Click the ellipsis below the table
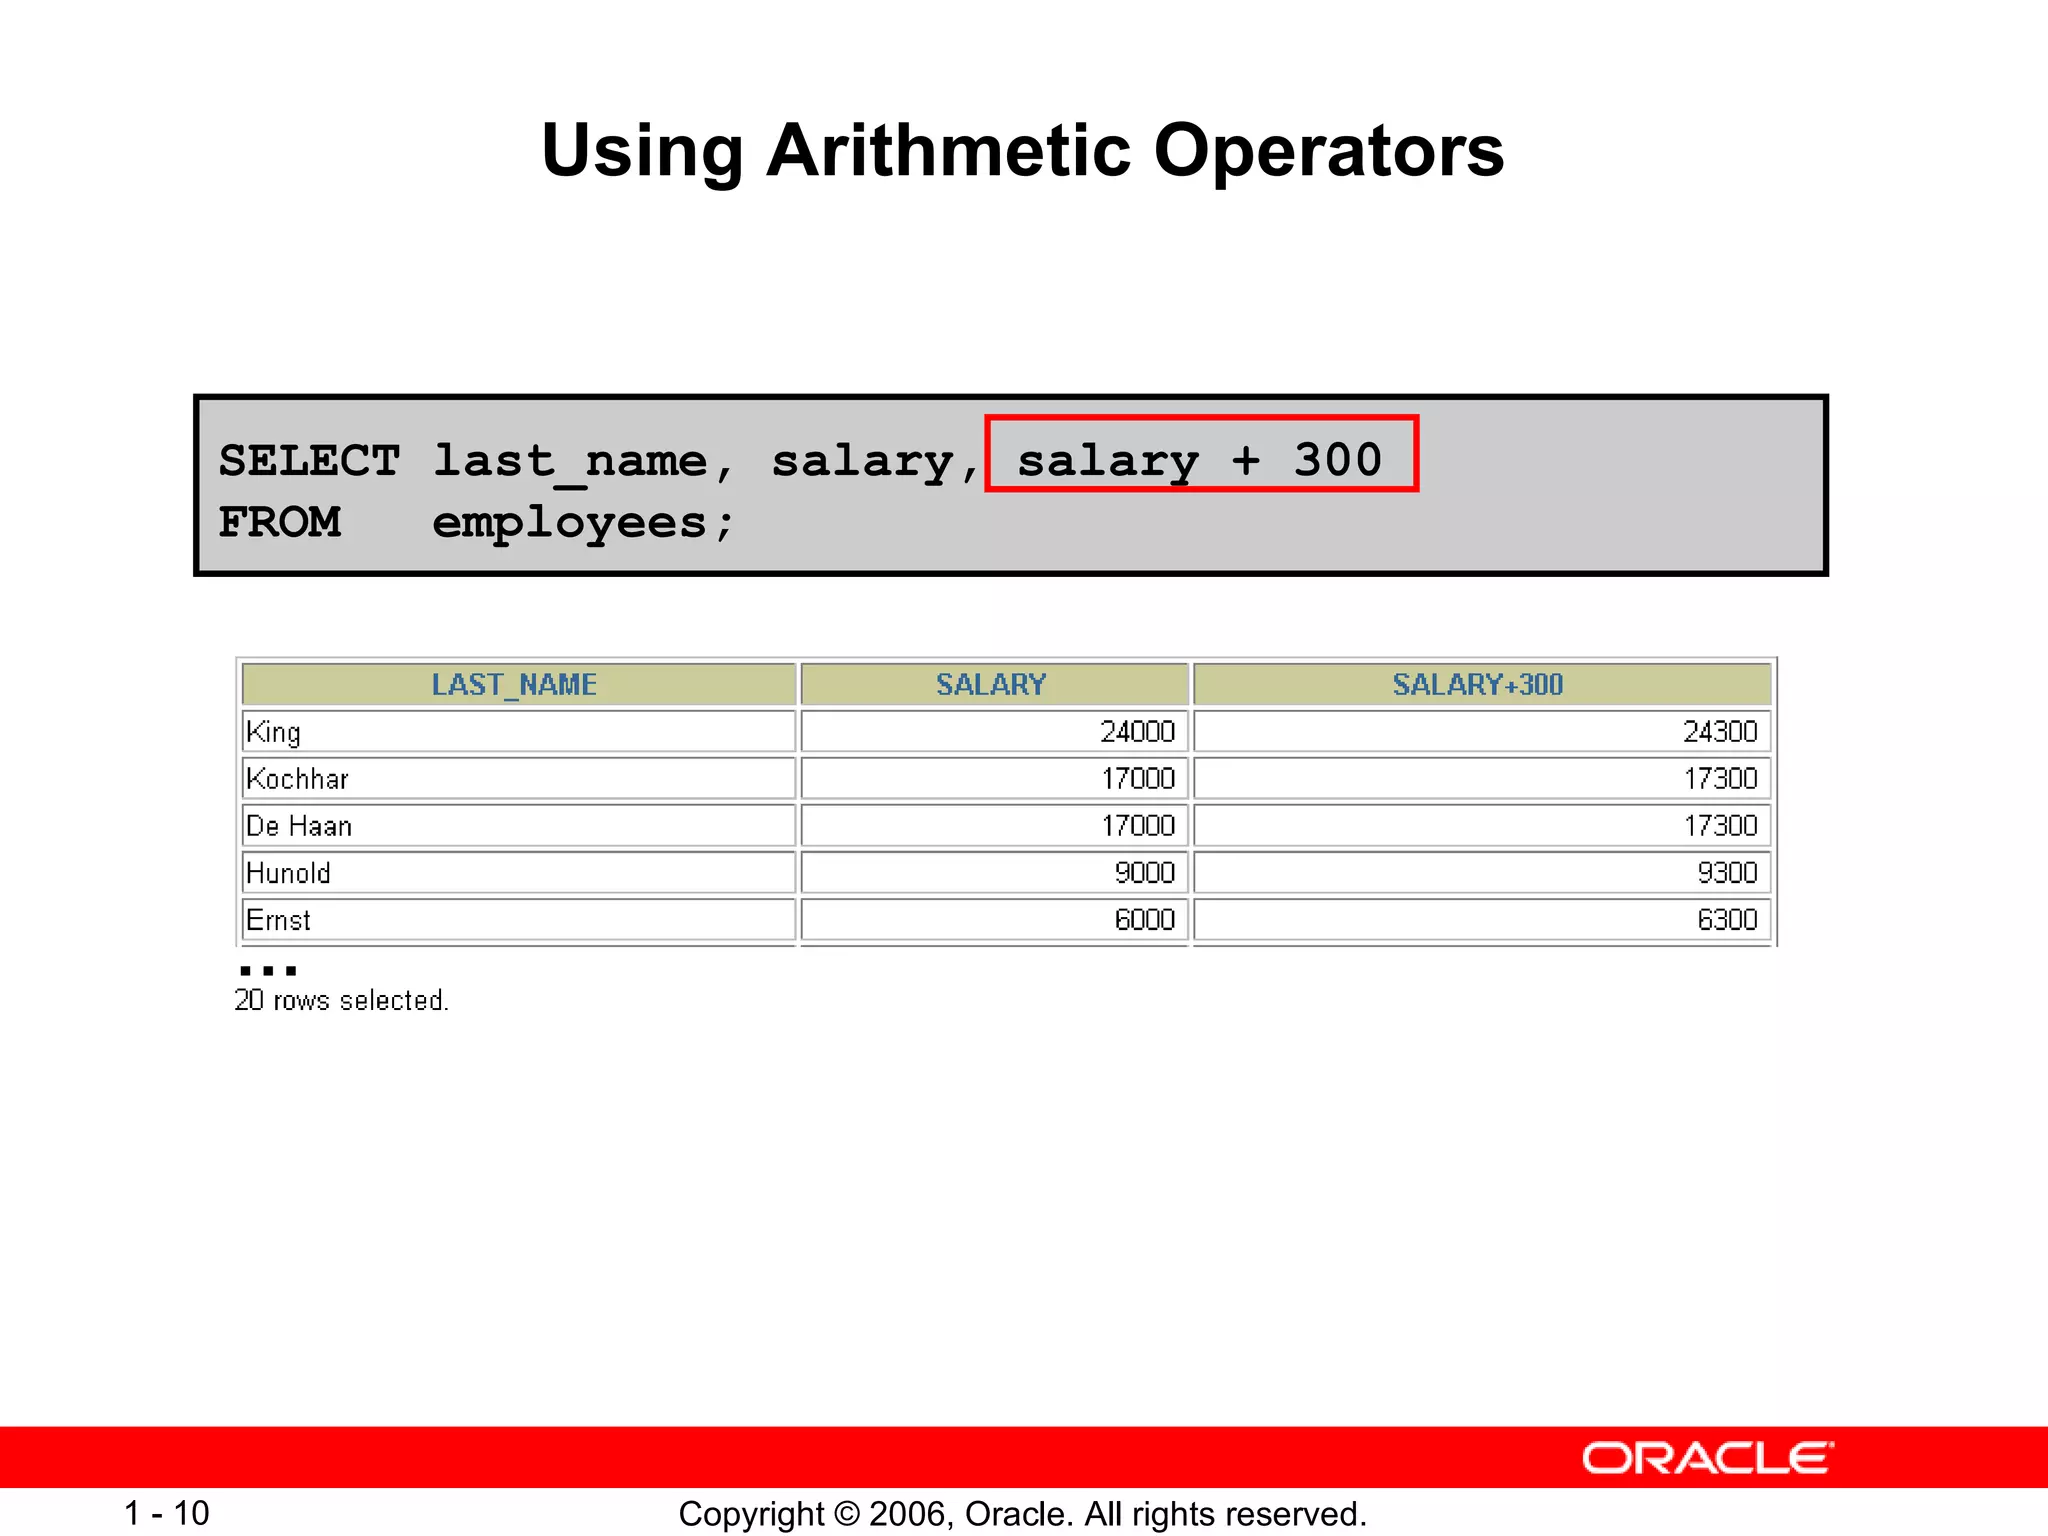Image resolution: width=2048 pixels, height=1536 pixels. [x=268, y=970]
